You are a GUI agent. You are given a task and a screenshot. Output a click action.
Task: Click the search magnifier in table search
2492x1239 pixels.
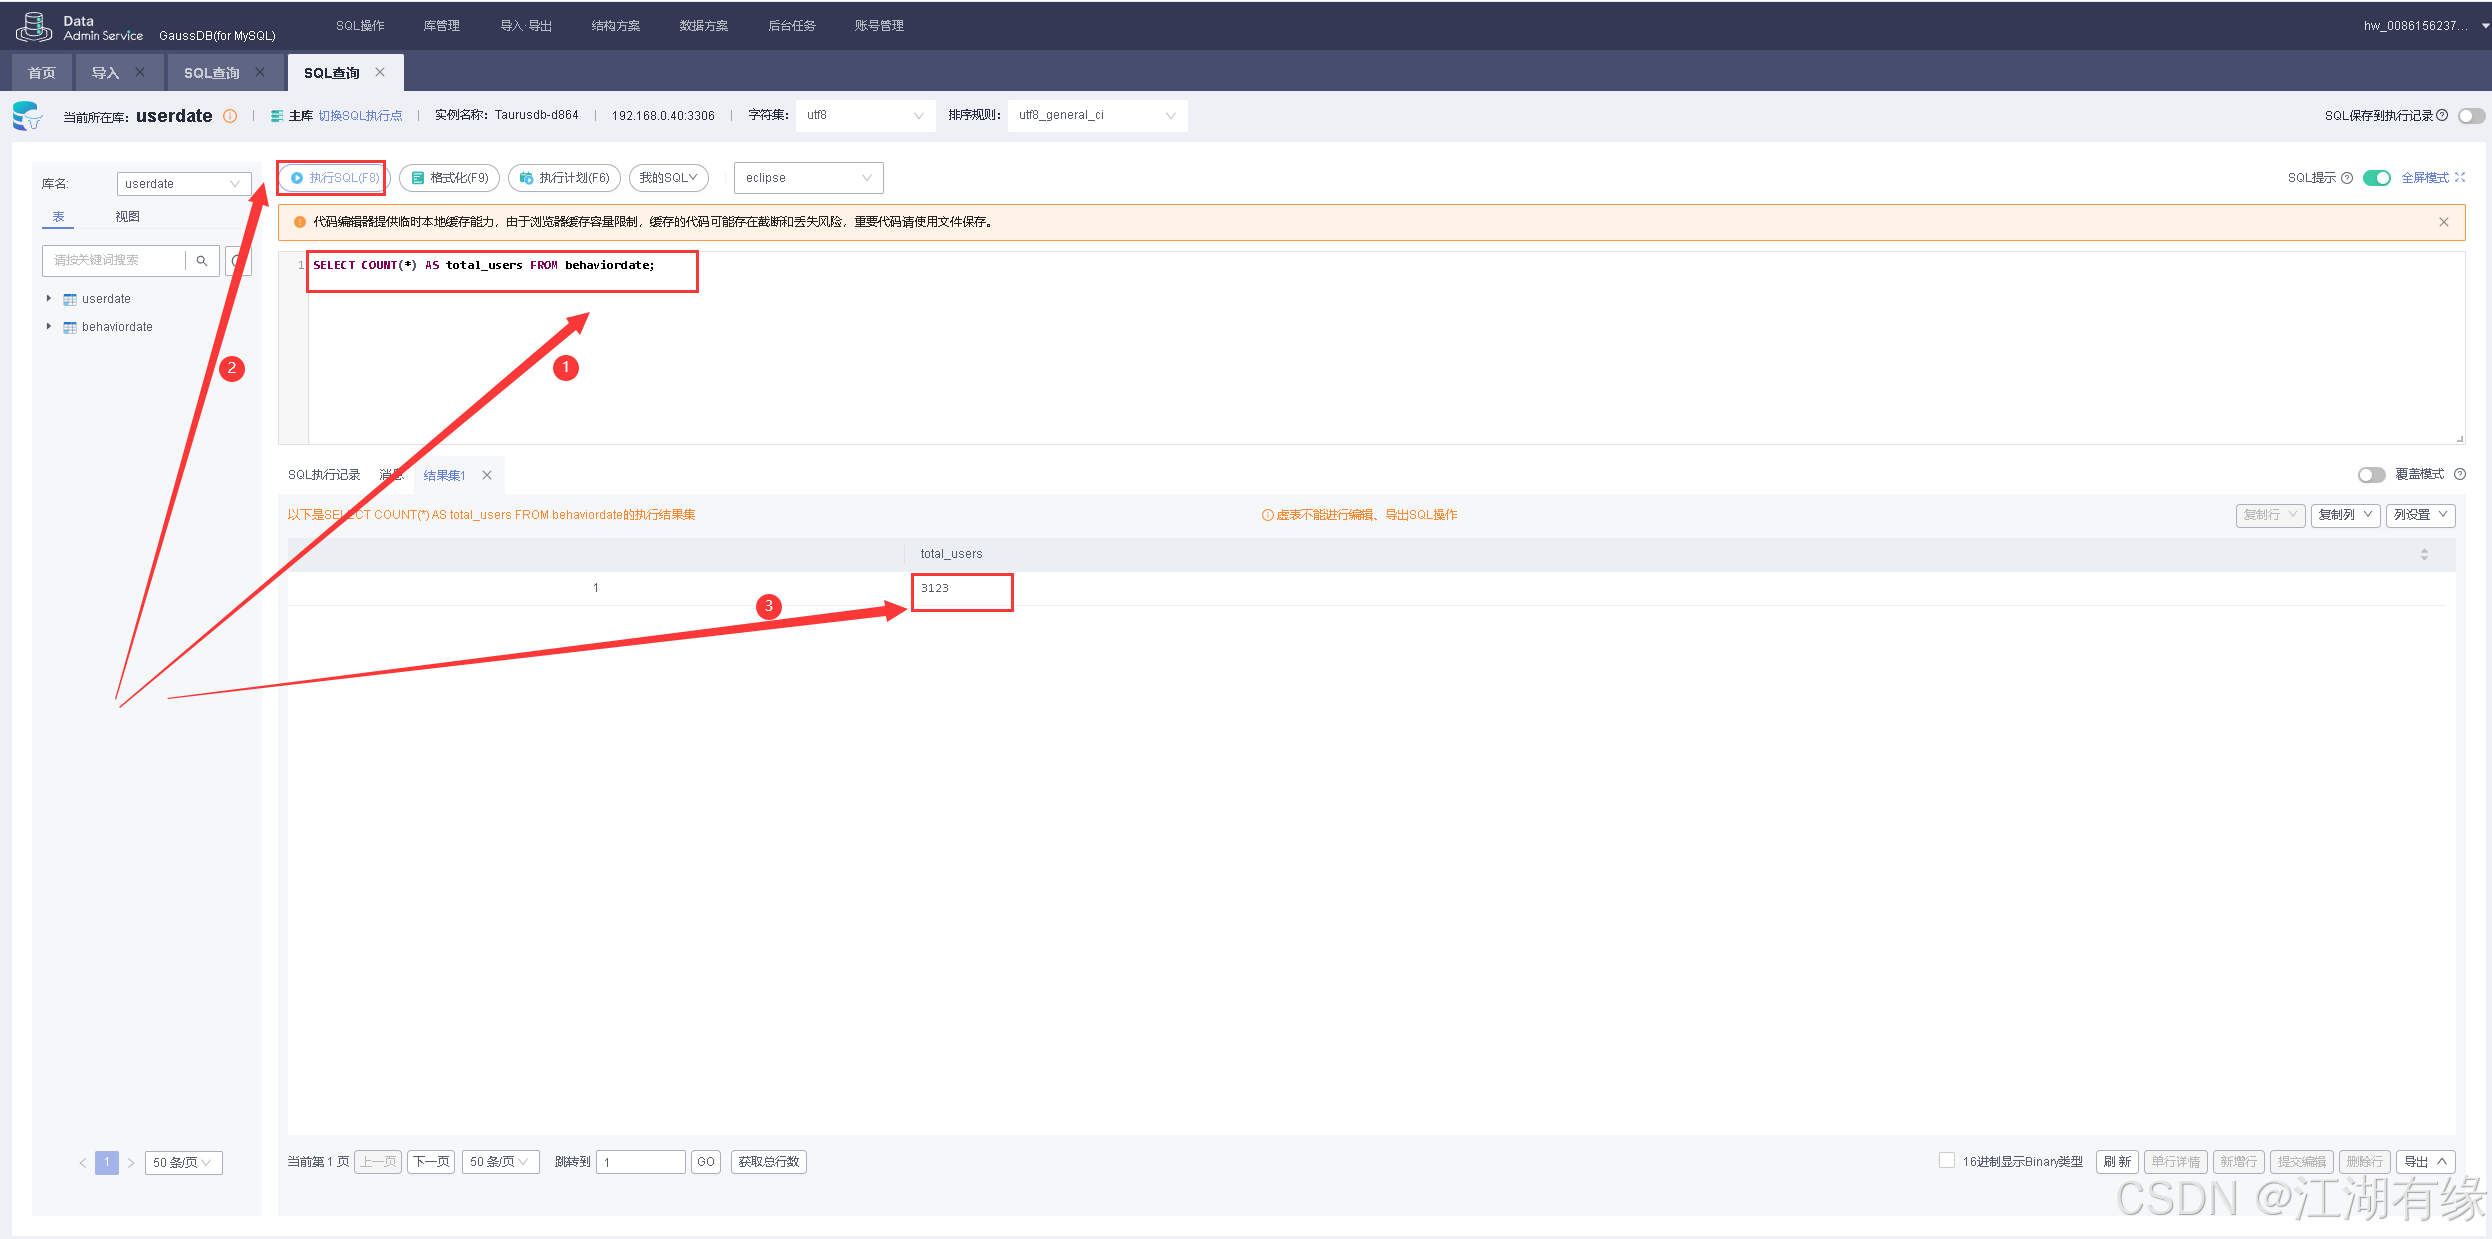point(202,260)
